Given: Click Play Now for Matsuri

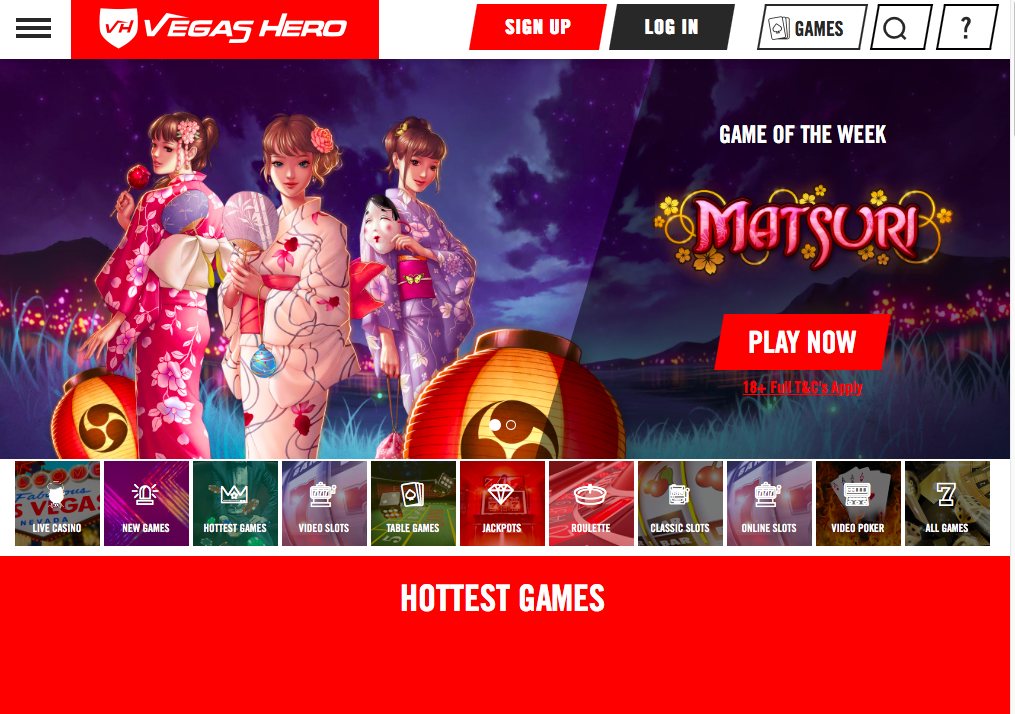Looking at the screenshot, I should [x=803, y=342].
